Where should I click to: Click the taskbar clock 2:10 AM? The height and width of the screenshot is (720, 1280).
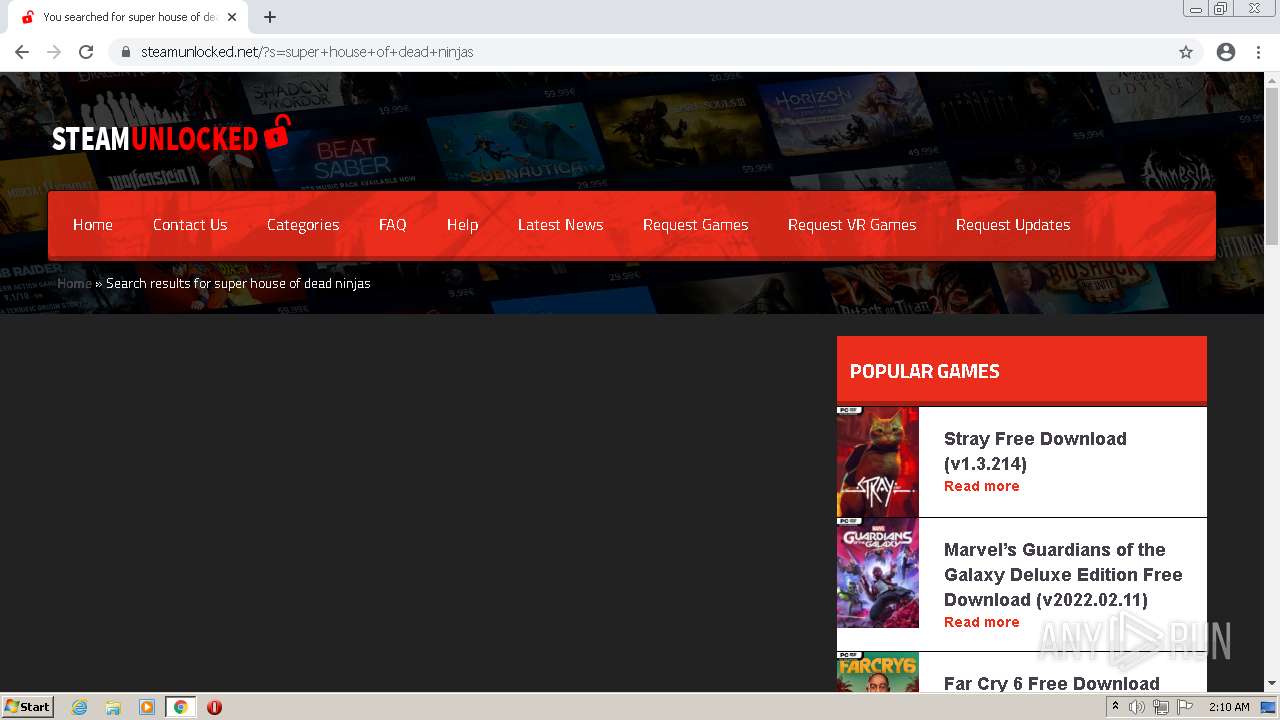(1229, 707)
